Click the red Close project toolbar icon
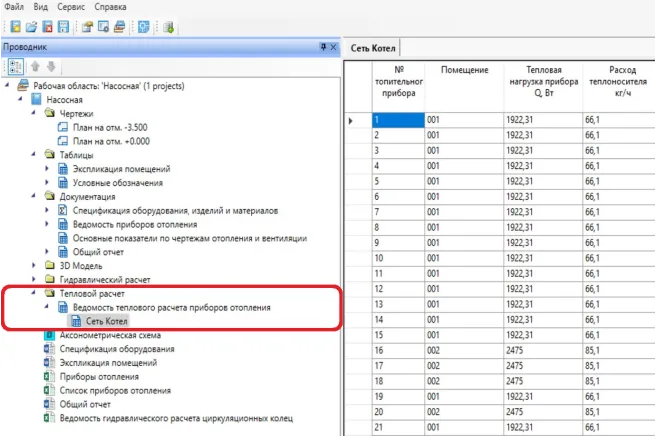656x436 pixels. coord(47,25)
